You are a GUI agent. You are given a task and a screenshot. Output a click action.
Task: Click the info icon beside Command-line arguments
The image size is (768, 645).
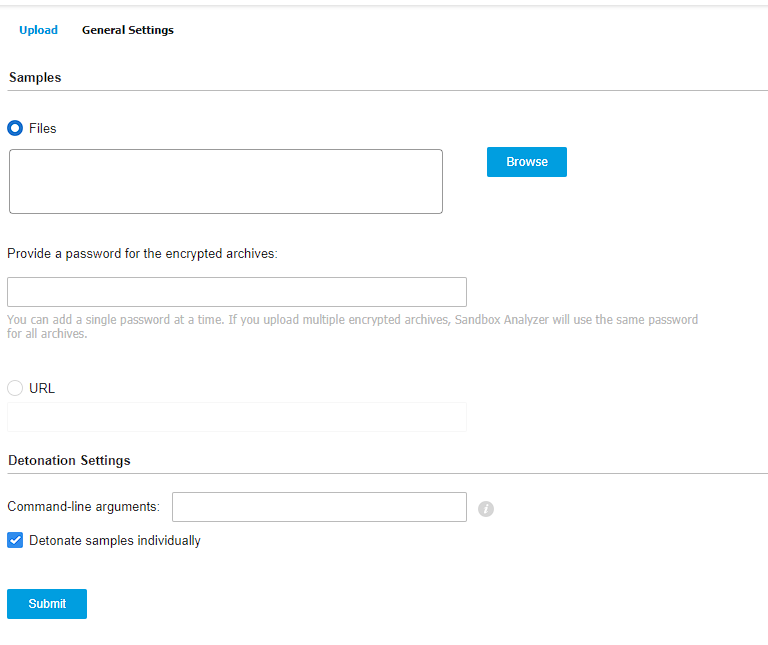pos(486,508)
